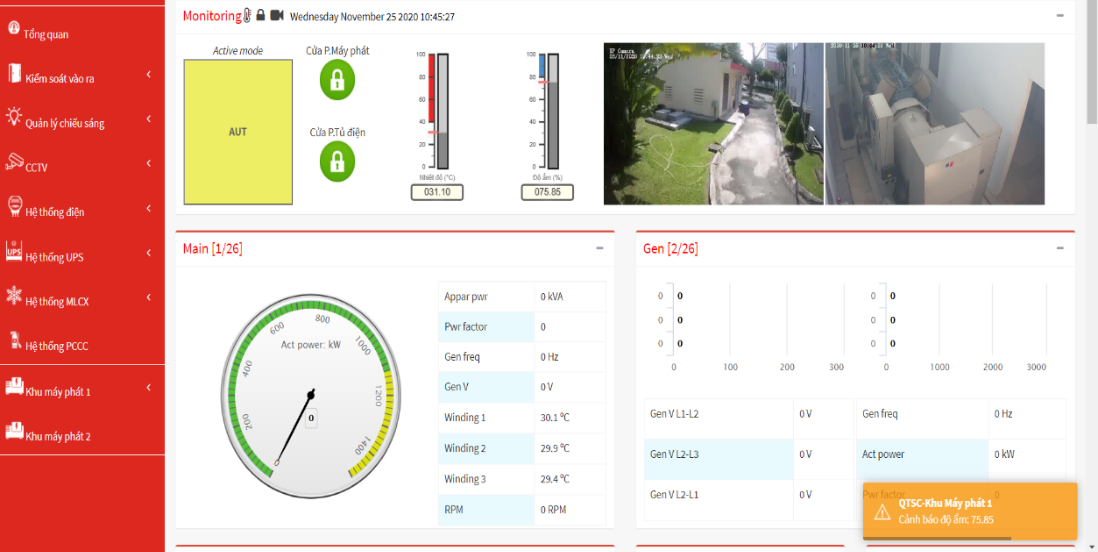Image resolution: width=1098 pixels, height=552 pixels.
Task: Collapse the Main [1/26] panel
Action: (x=600, y=248)
